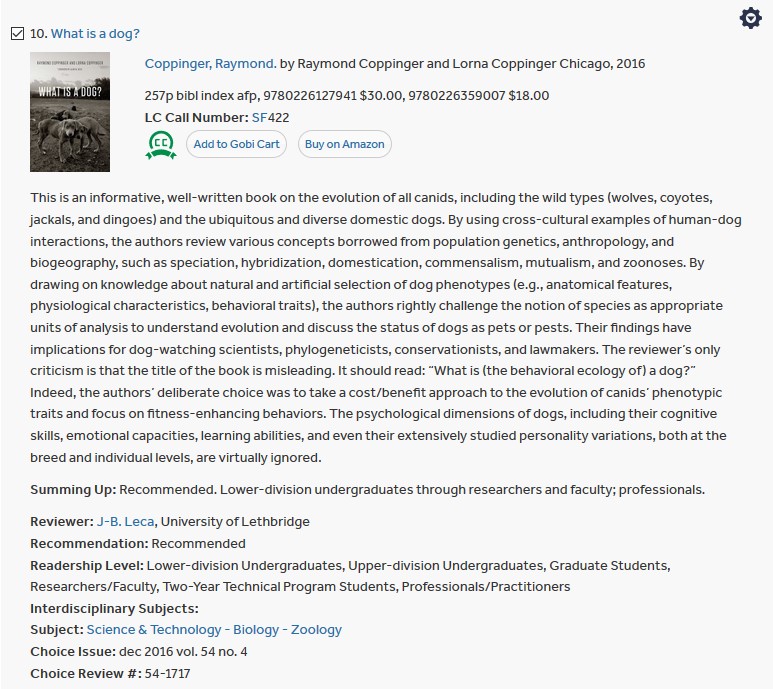Open the settings gear icon
The width and height of the screenshot is (773, 689).
[x=750, y=18]
